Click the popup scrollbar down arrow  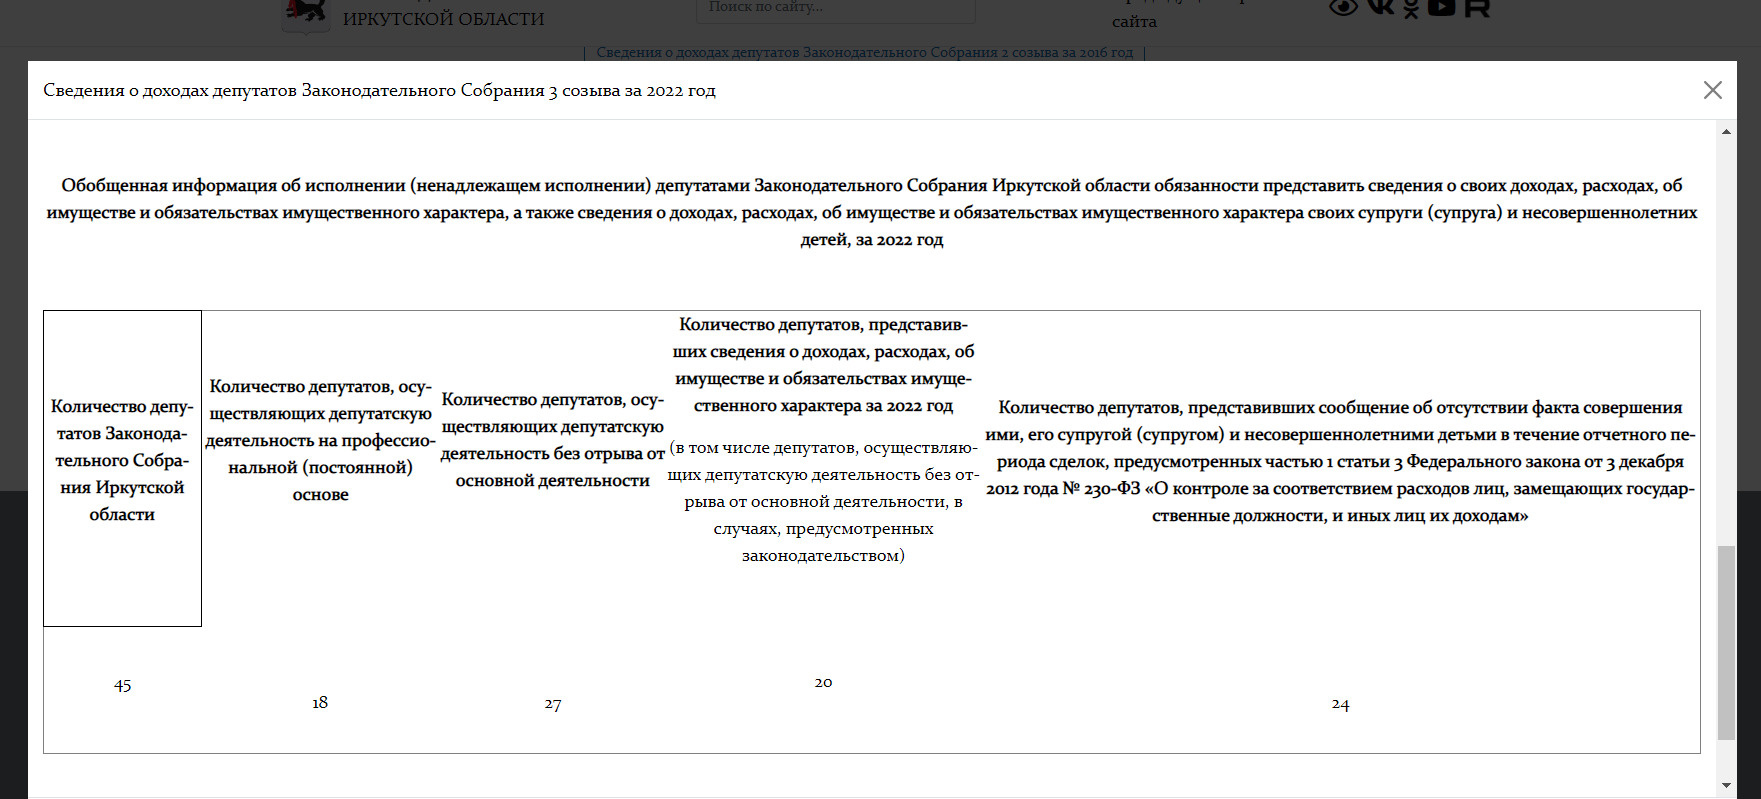click(1726, 785)
